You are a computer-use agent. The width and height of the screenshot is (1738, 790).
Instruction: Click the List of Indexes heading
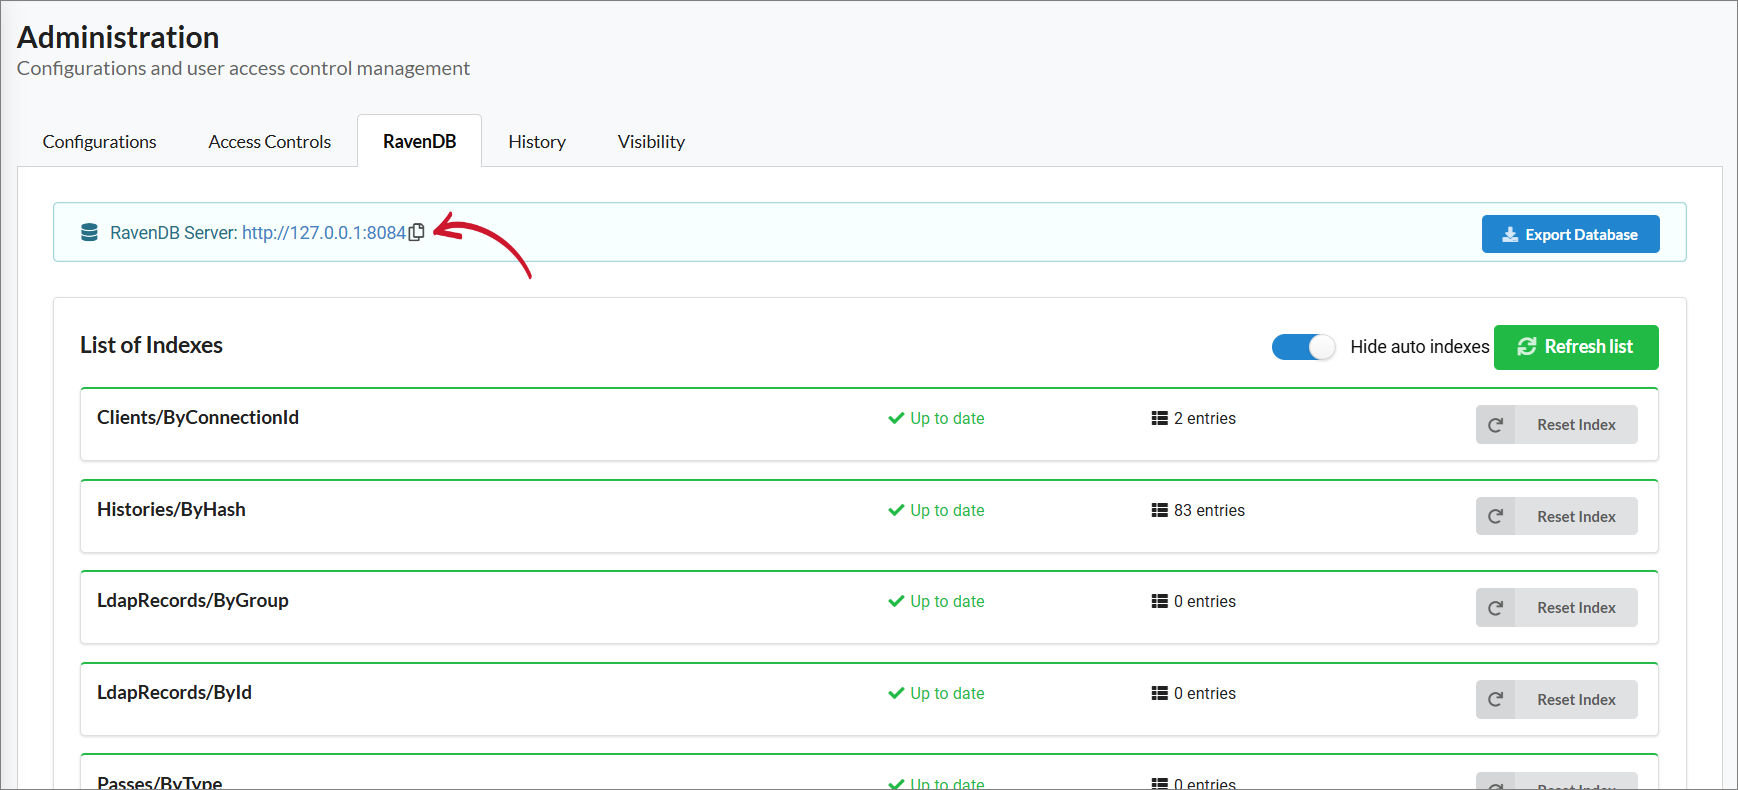click(x=151, y=345)
